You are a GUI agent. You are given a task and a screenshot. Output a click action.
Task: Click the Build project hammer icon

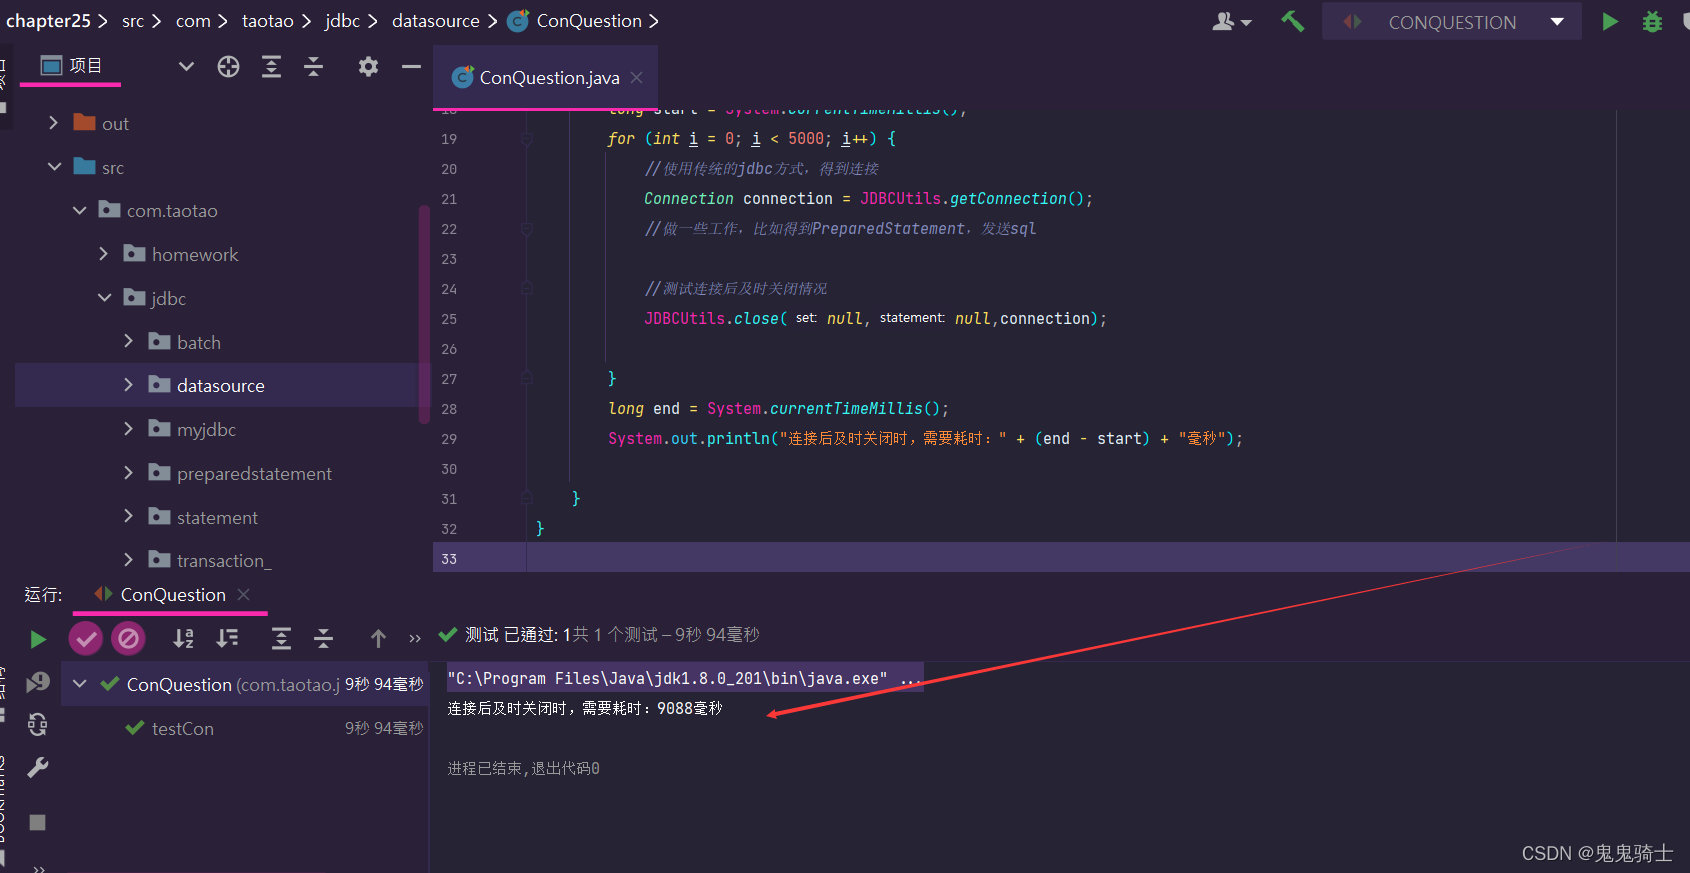point(1292,21)
